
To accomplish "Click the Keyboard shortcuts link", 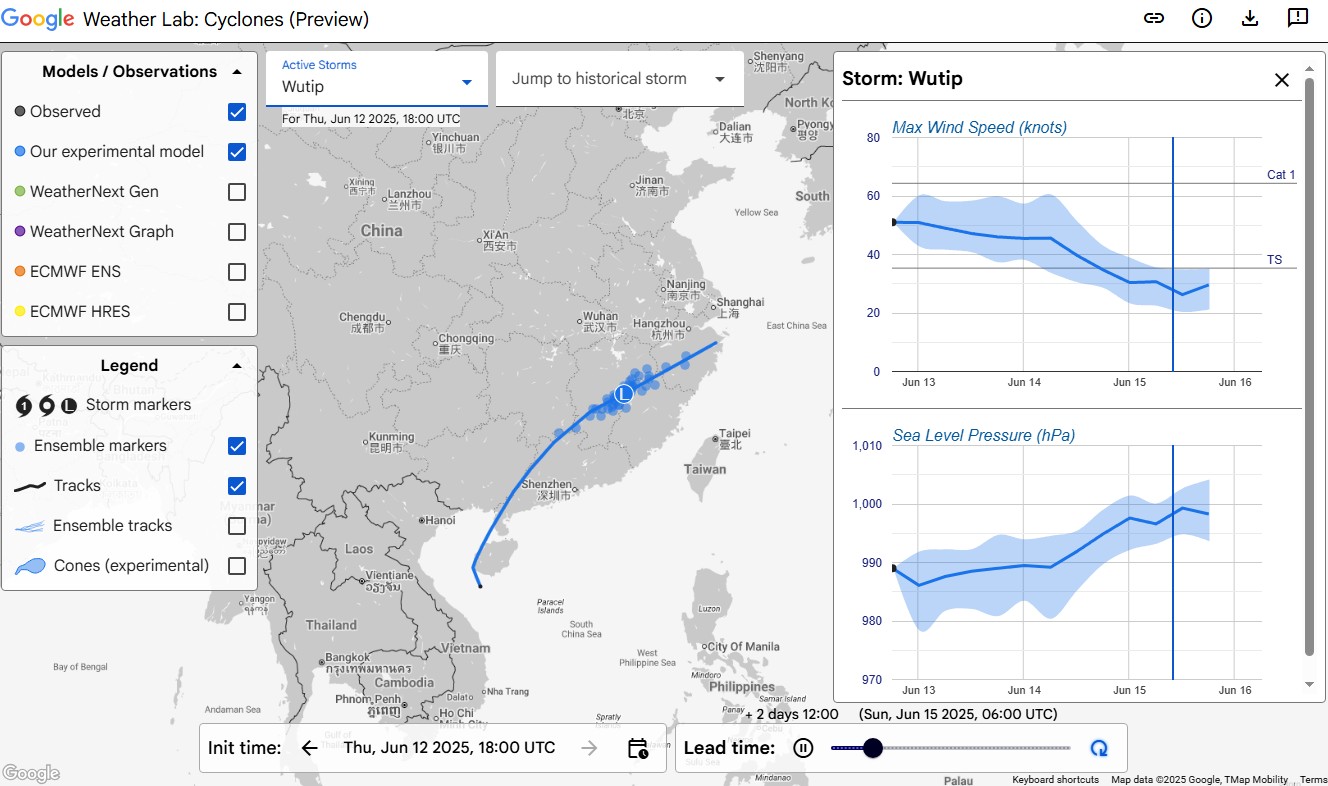I will [x=1055, y=780].
